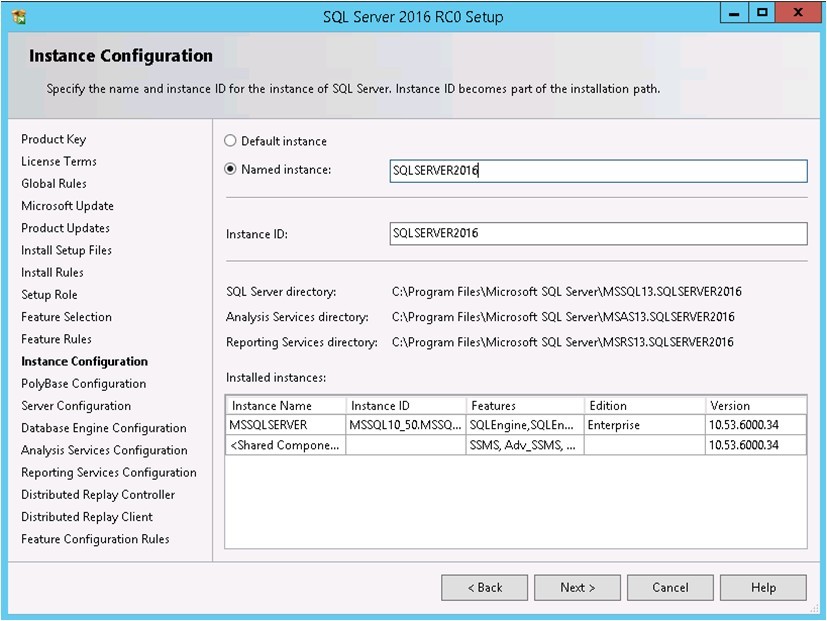Click the Analysis Services directory path MSAS13.SQLSERVER2016

point(563,317)
